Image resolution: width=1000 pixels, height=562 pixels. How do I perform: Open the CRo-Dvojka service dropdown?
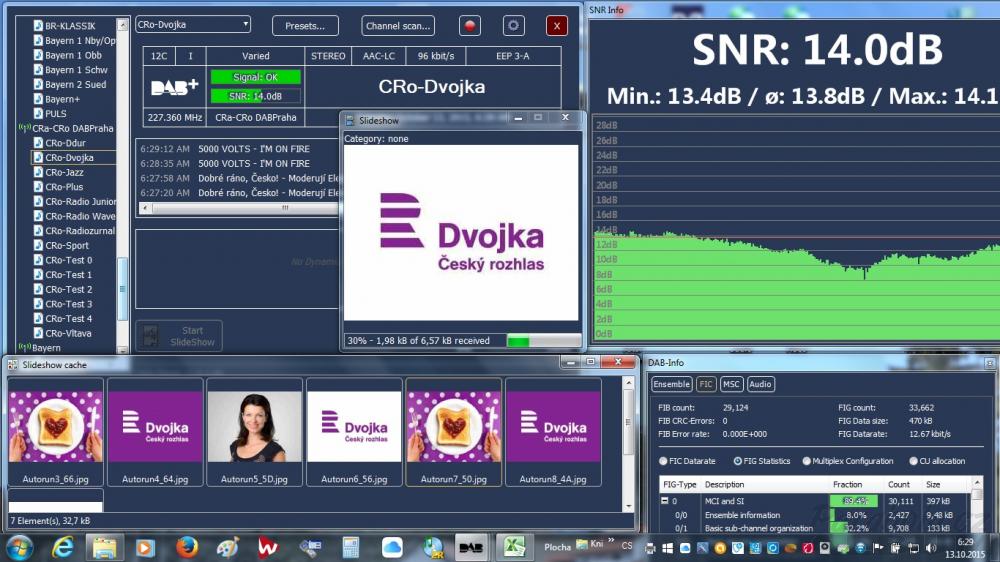click(x=193, y=24)
